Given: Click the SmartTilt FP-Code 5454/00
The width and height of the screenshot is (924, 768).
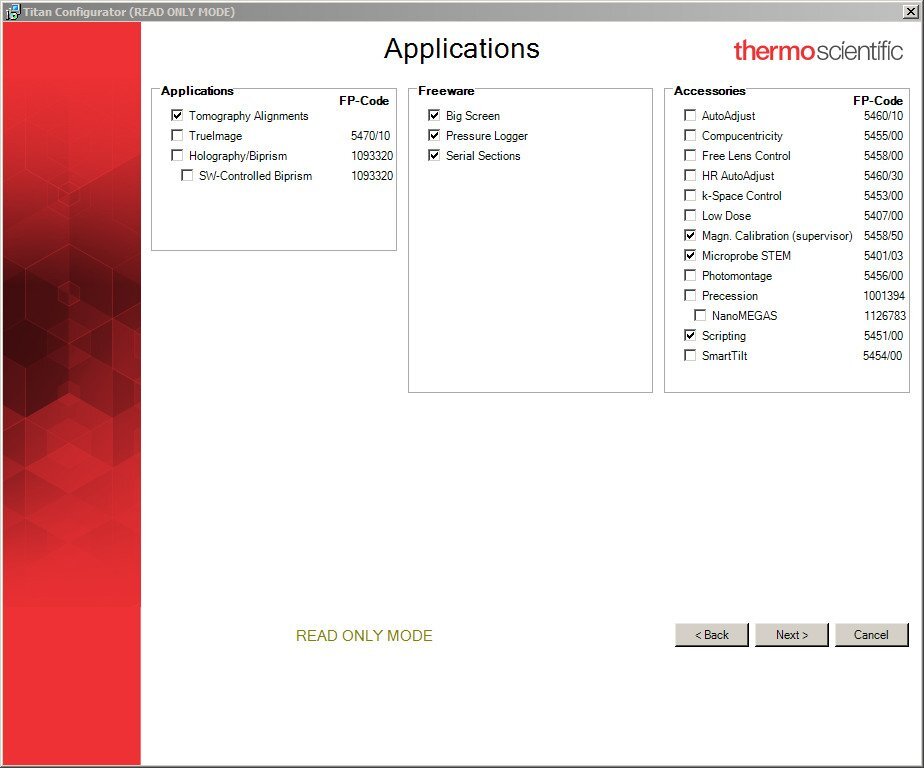Looking at the screenshot, I should (x=882, y=356).
